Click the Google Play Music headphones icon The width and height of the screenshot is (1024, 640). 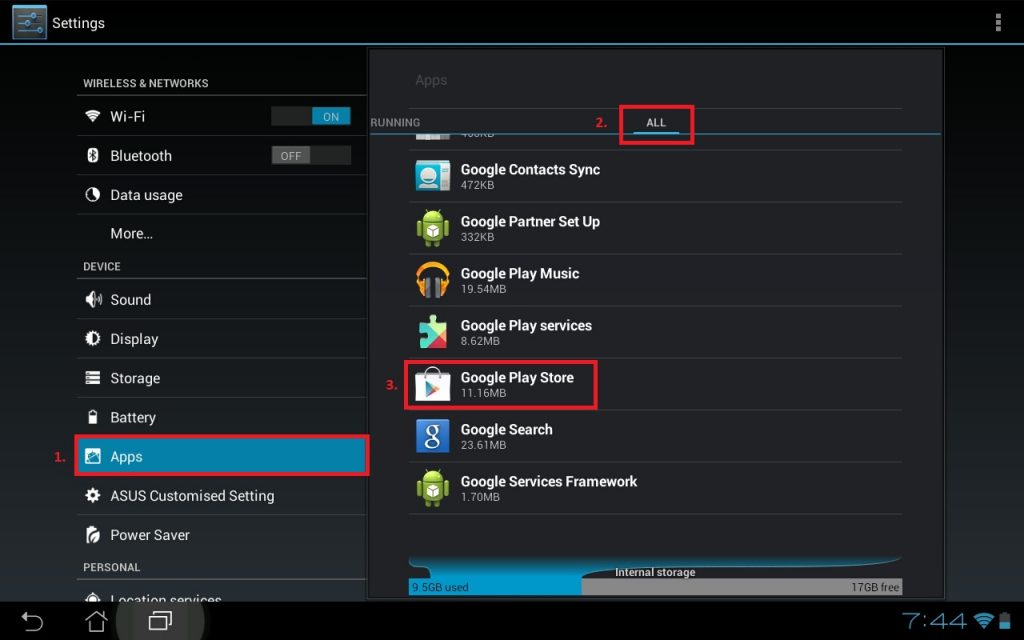tap(432, 280)
